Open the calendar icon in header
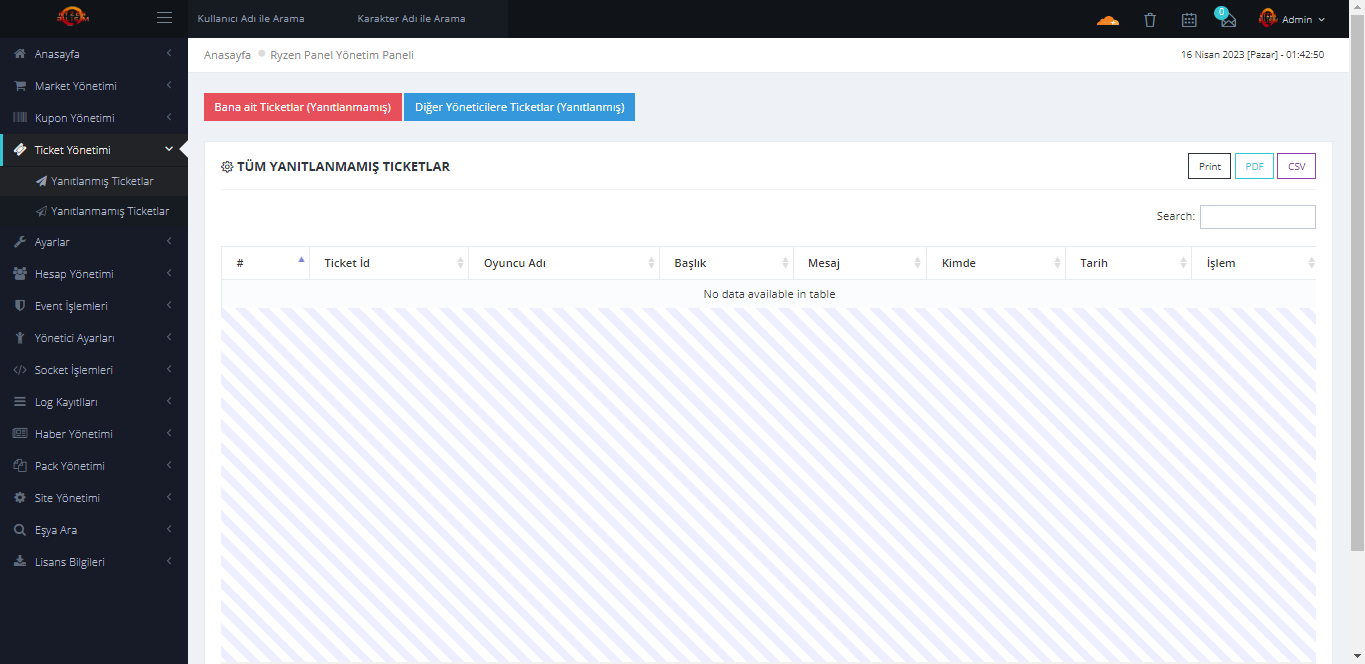Viewport: 1365px width, 664px height. (x=1189, y=19)
